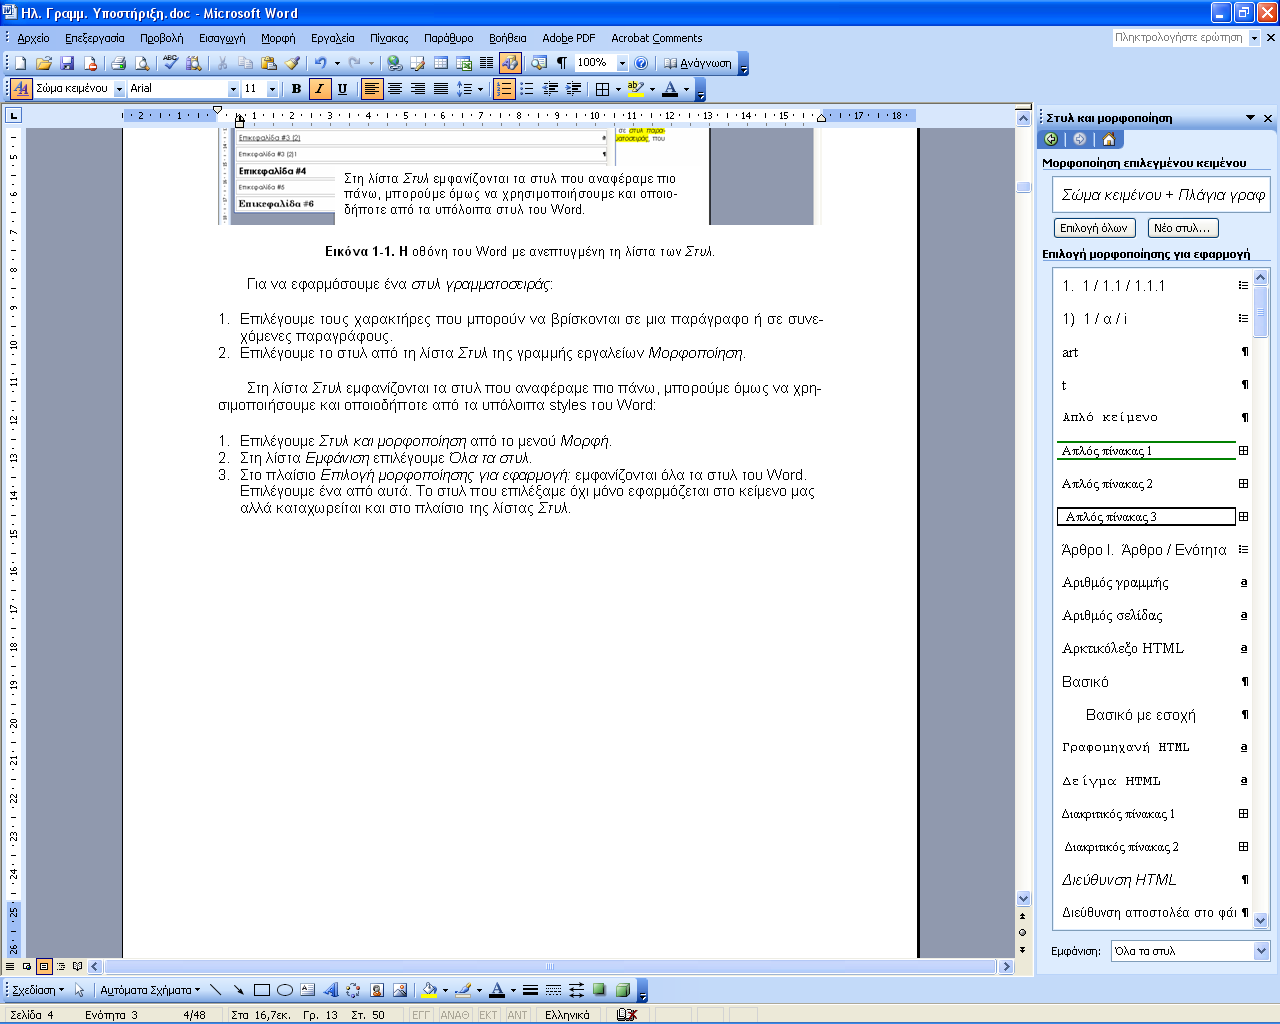
Task: Toggle Bold formatting
Action: (x=296, y=89)
